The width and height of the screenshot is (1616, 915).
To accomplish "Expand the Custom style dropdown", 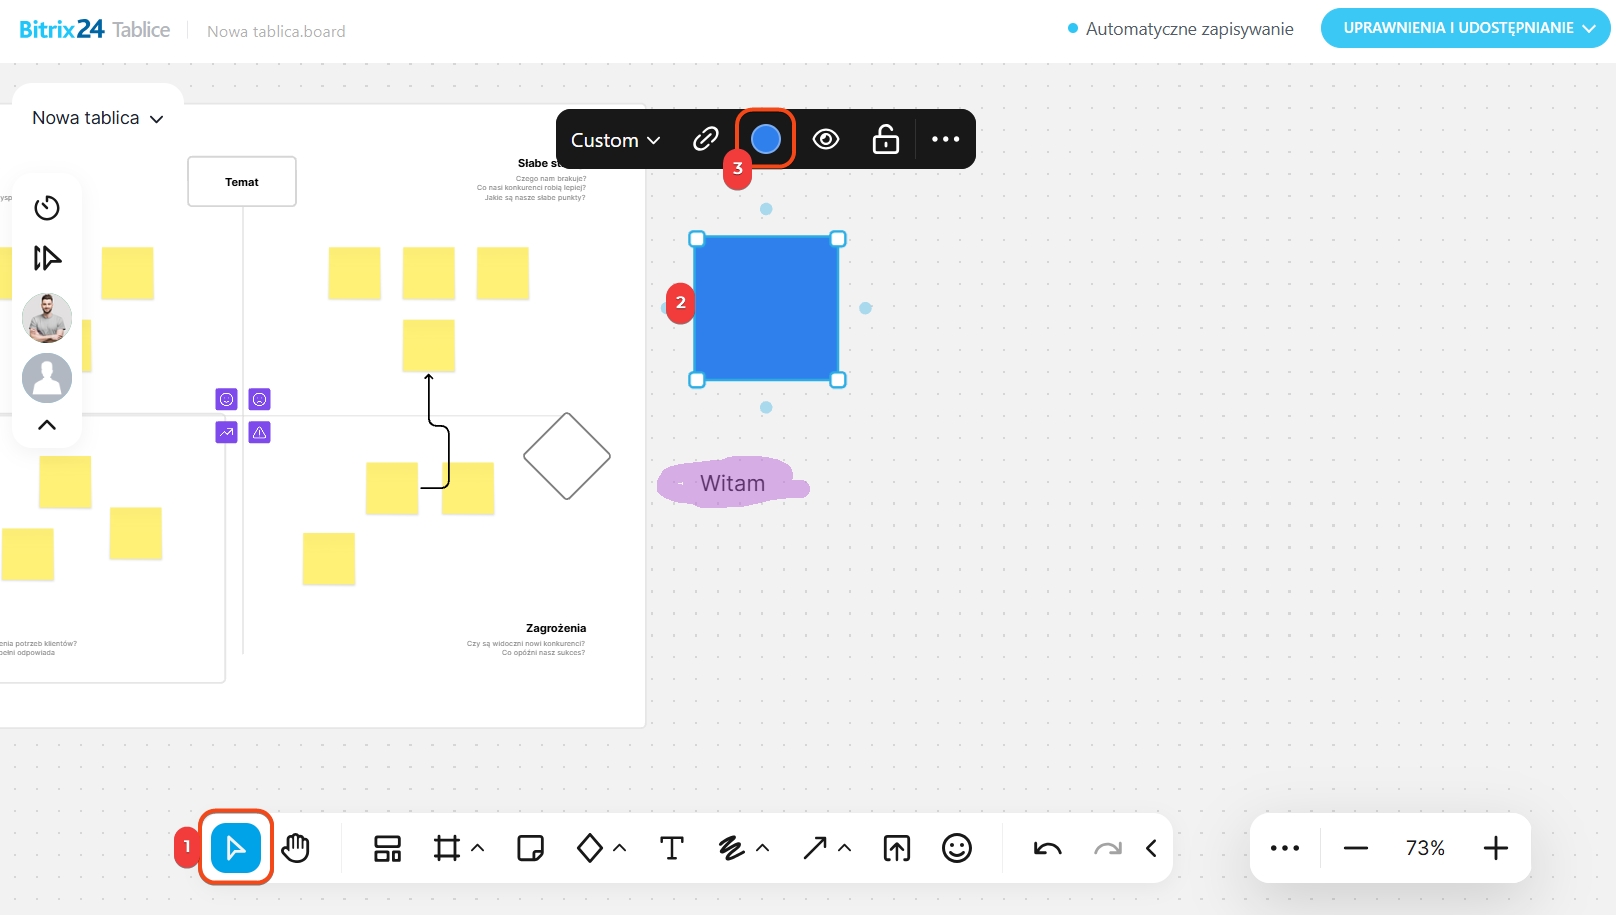I will point(615,140).
